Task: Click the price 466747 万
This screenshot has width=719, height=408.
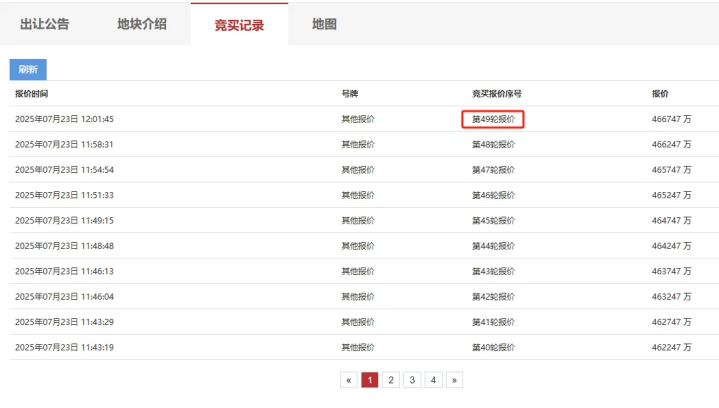Action: click(x=671, y=119)
